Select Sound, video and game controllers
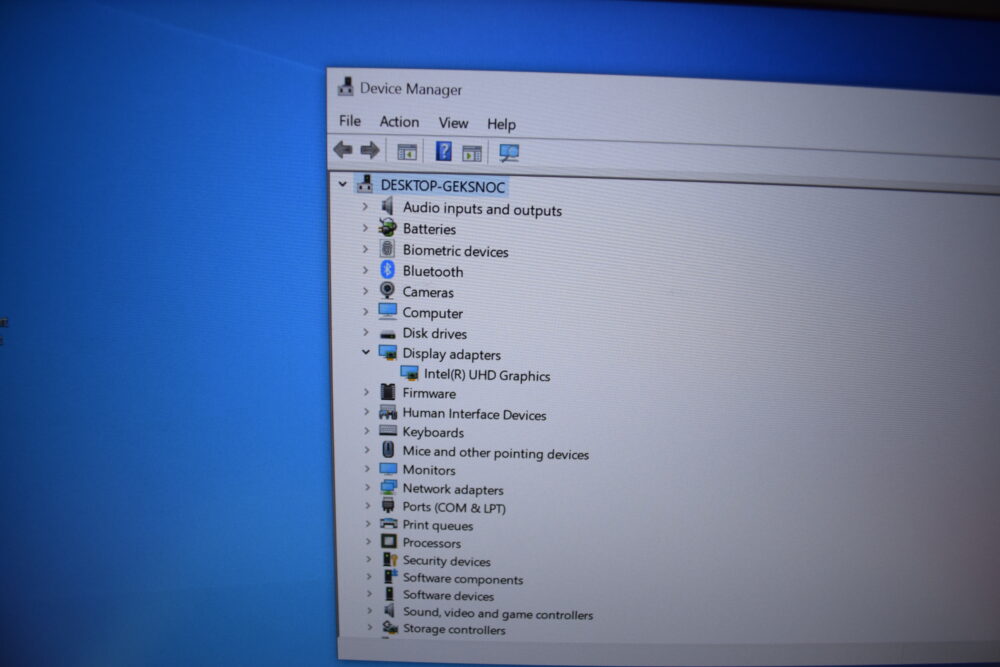 [x=498, y=613]
